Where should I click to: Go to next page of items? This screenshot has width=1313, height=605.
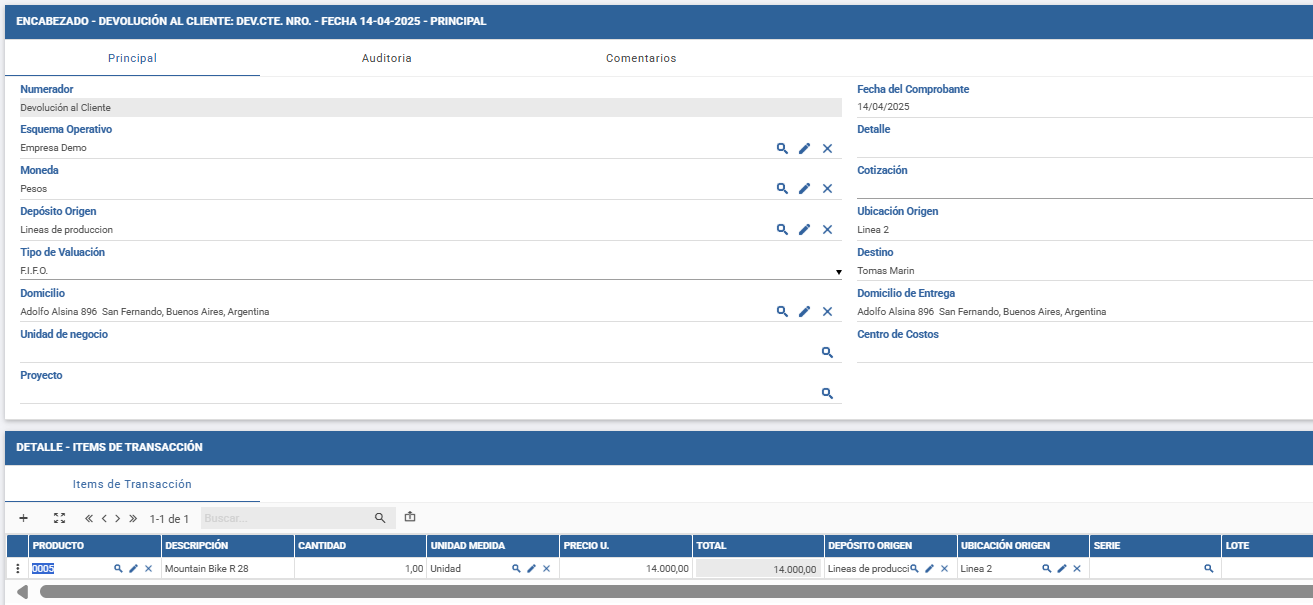118,518
